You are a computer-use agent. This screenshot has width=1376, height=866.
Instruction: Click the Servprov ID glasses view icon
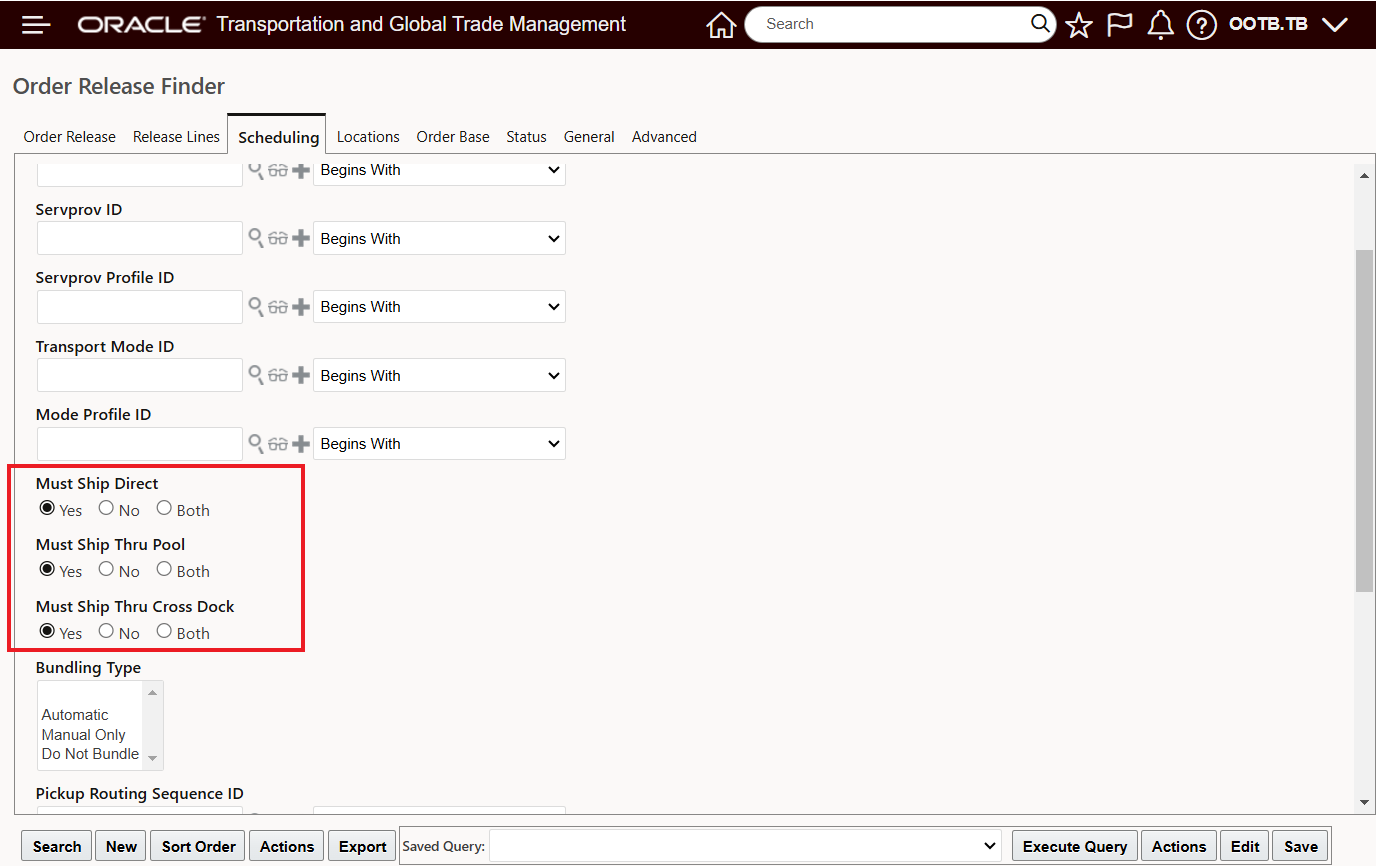[278, 239]
